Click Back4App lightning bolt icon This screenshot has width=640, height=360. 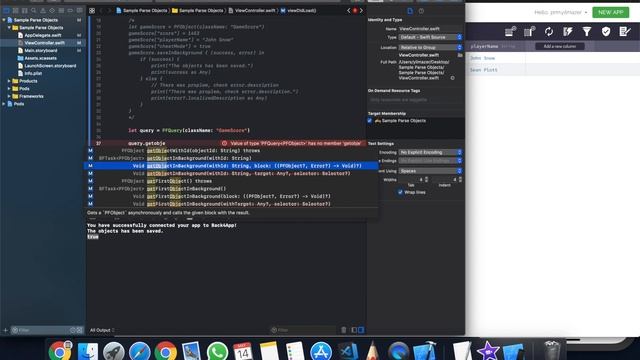(x=568, y=31)
